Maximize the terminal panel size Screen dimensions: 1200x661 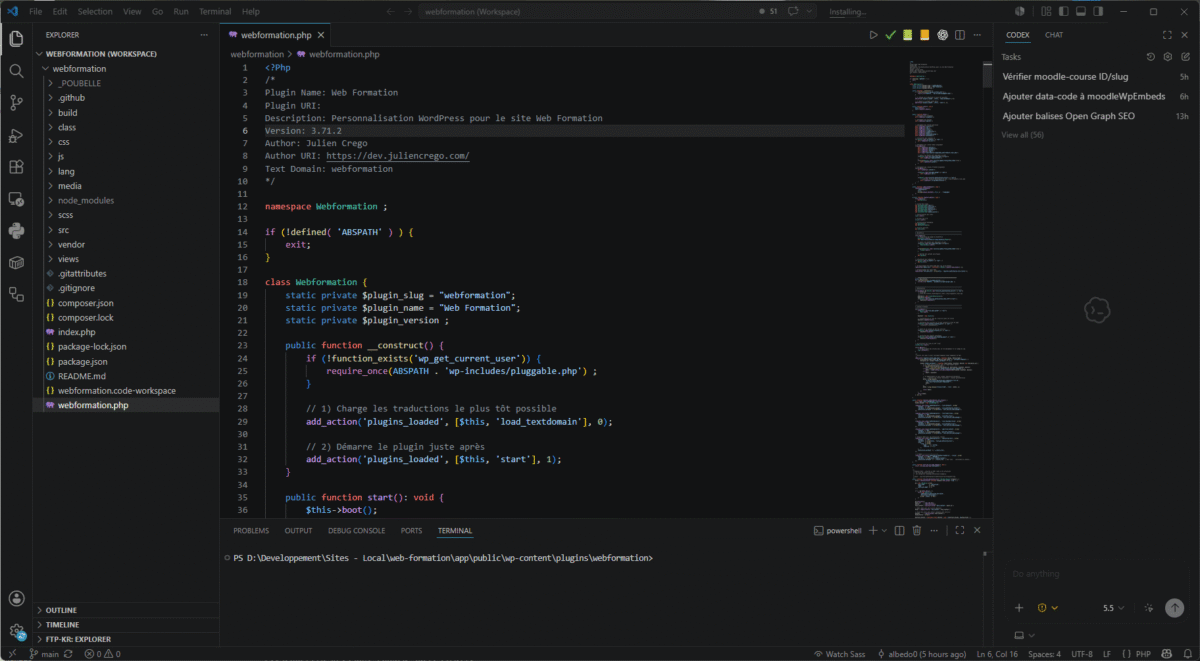pos(960,530)
